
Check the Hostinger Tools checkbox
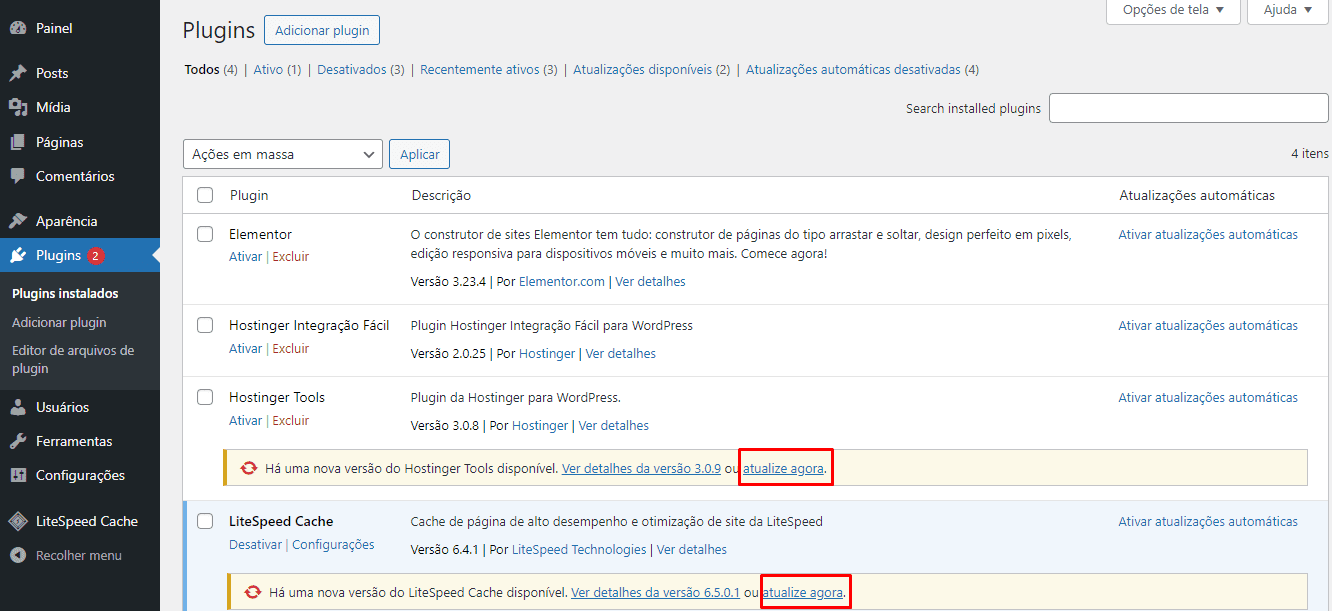click(205, 397)
